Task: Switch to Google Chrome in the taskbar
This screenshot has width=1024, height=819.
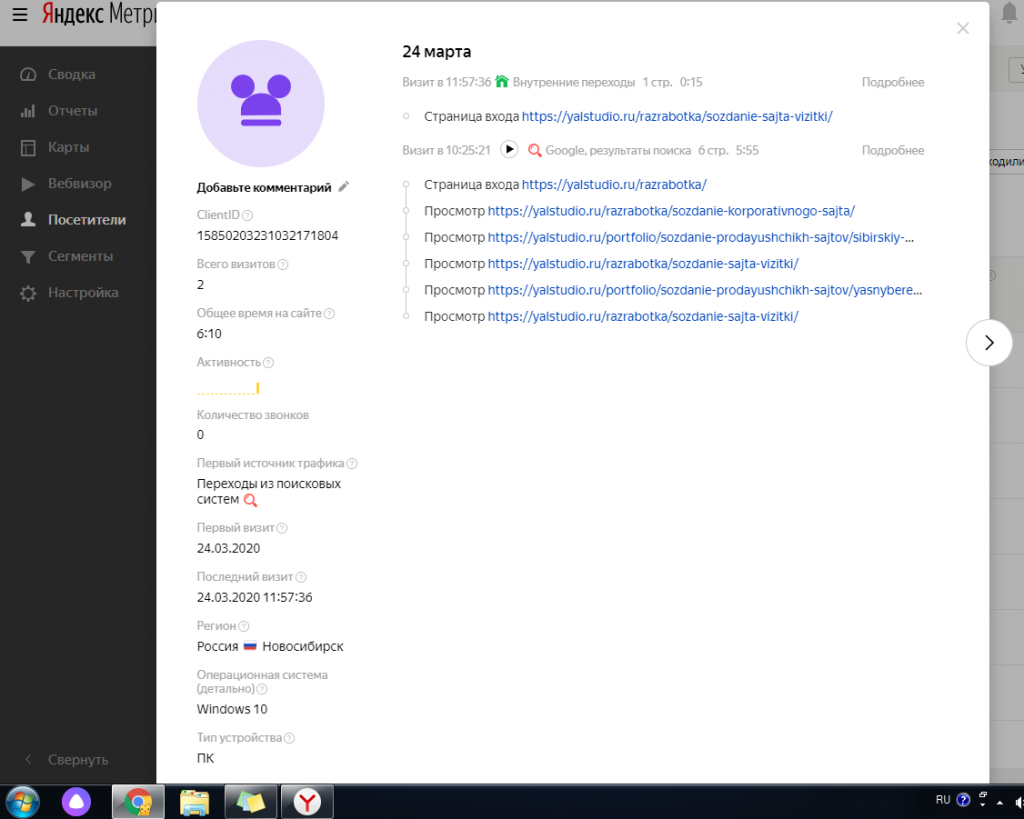Action: pos(138,801)
